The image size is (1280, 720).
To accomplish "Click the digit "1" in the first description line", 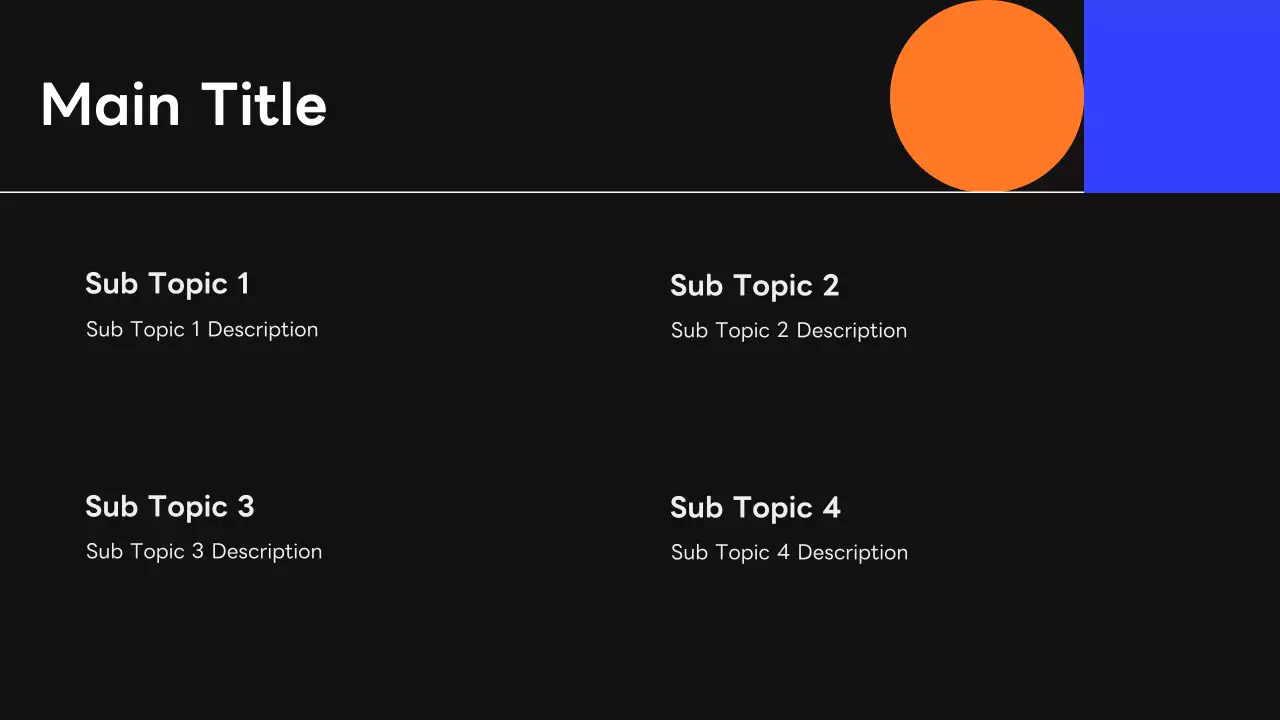I will [195, 330].
